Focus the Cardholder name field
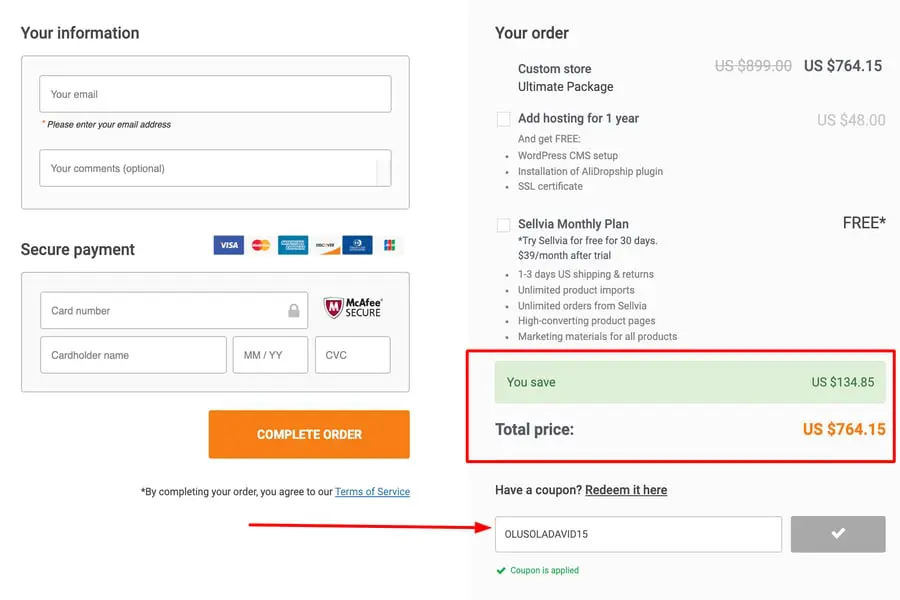The image size is (900, 600). click(x=133, y=355)
